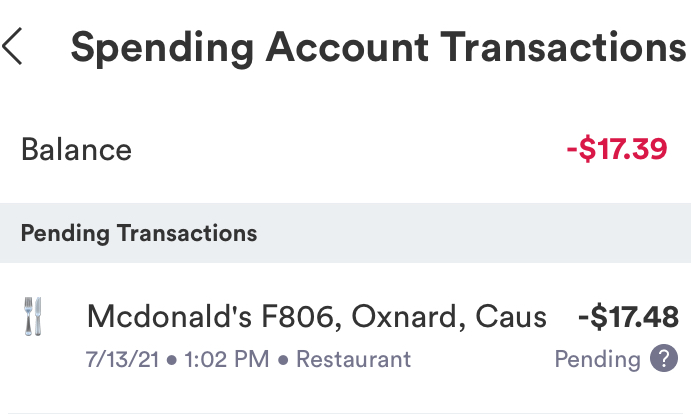Screen dimensions: 691x418
Task: Click the bullet dot between date and time
Action: (x=172, y=359)
